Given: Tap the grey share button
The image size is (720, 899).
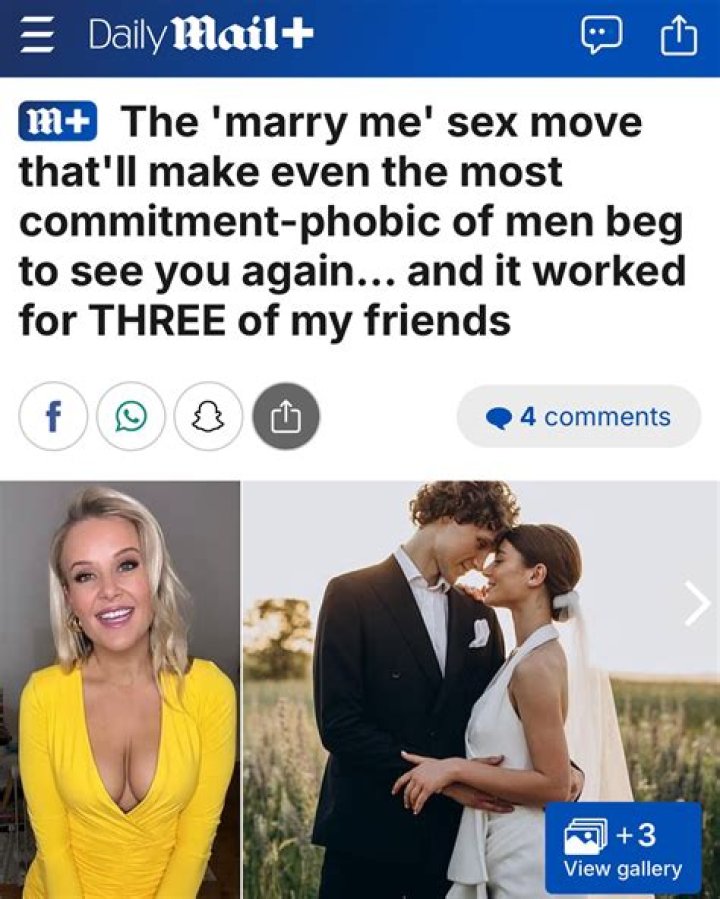Looking at the screenshot, I should [x=286, y=417].
